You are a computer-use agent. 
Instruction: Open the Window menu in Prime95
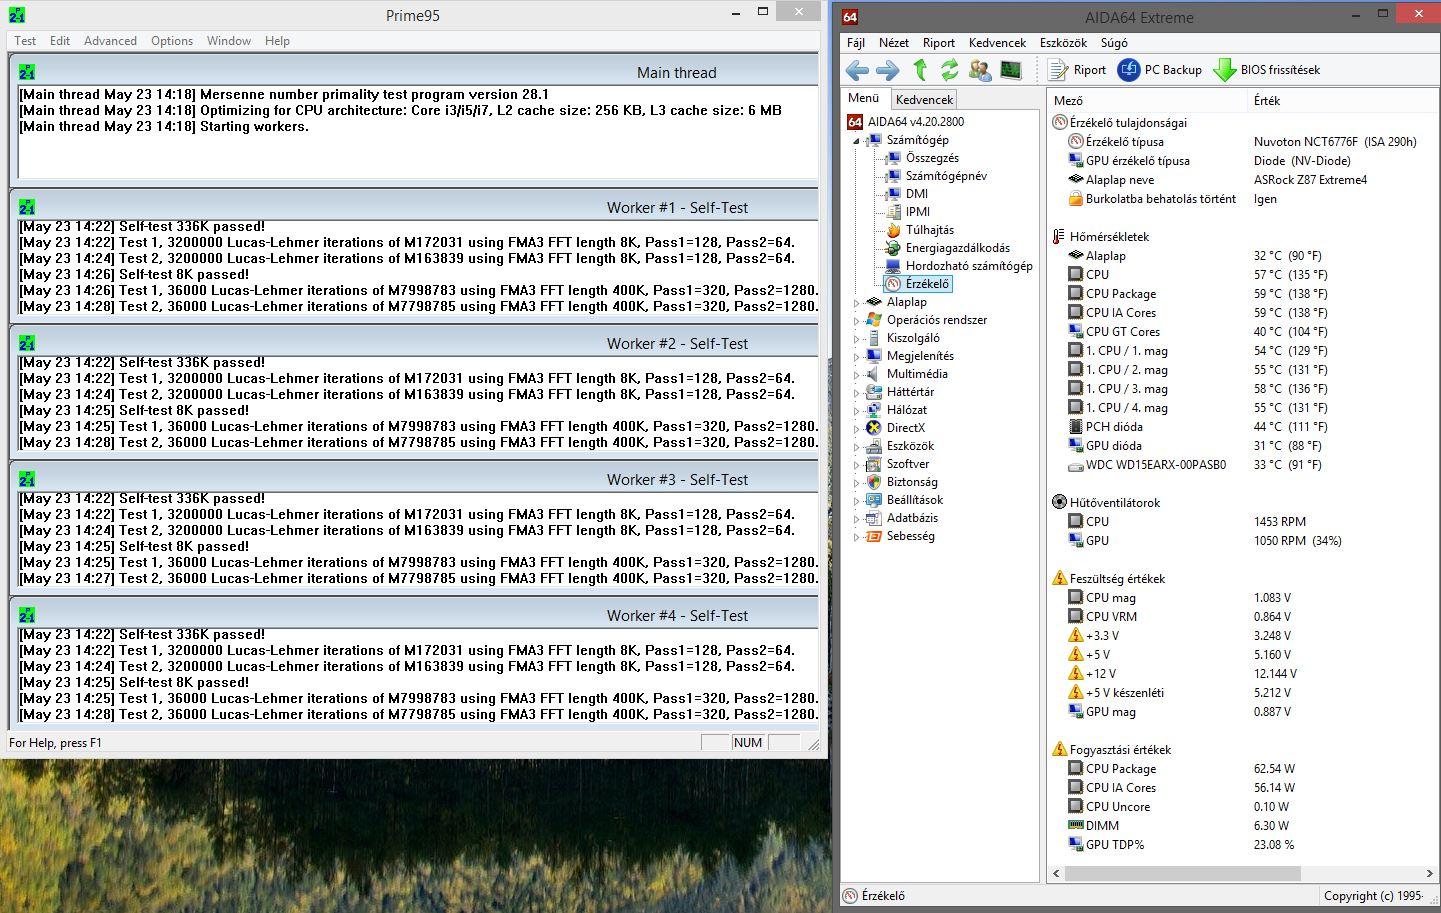coord(229,41)
